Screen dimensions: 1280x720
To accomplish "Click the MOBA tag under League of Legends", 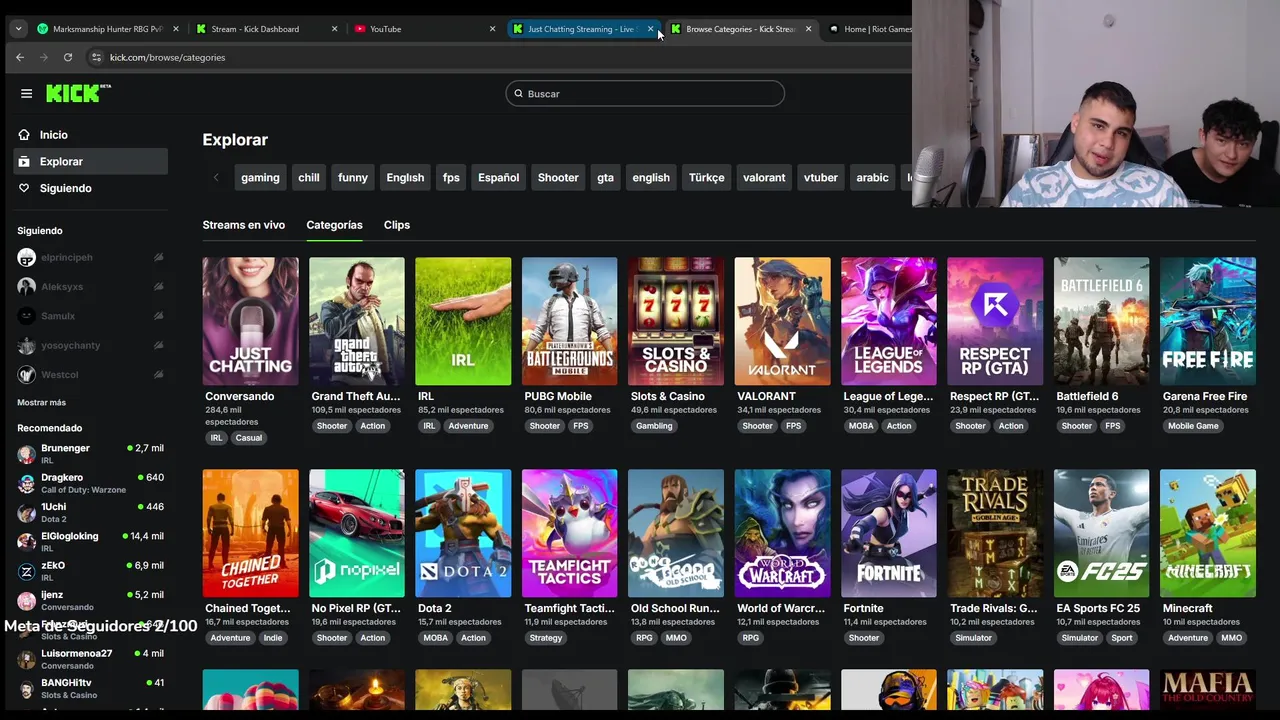I will tap(861, 426).
